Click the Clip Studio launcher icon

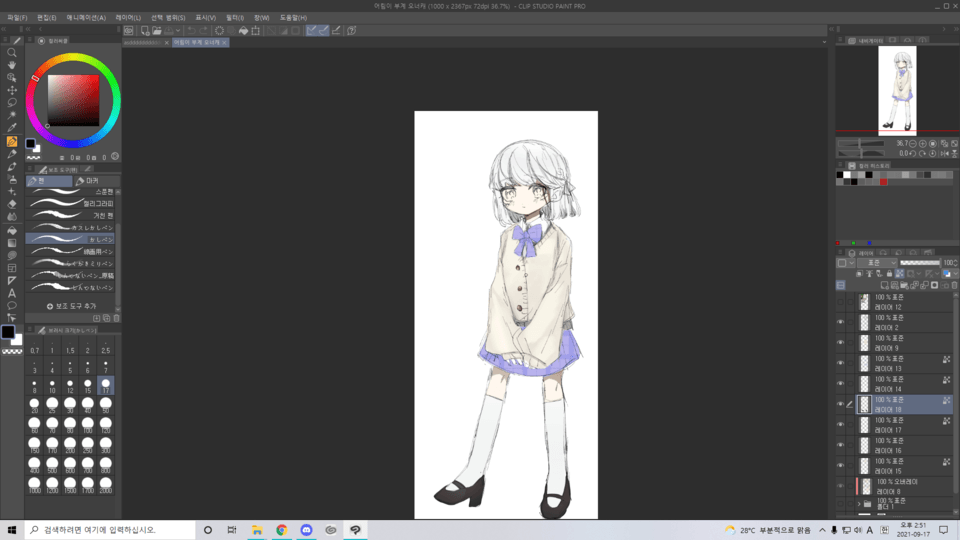129,30
